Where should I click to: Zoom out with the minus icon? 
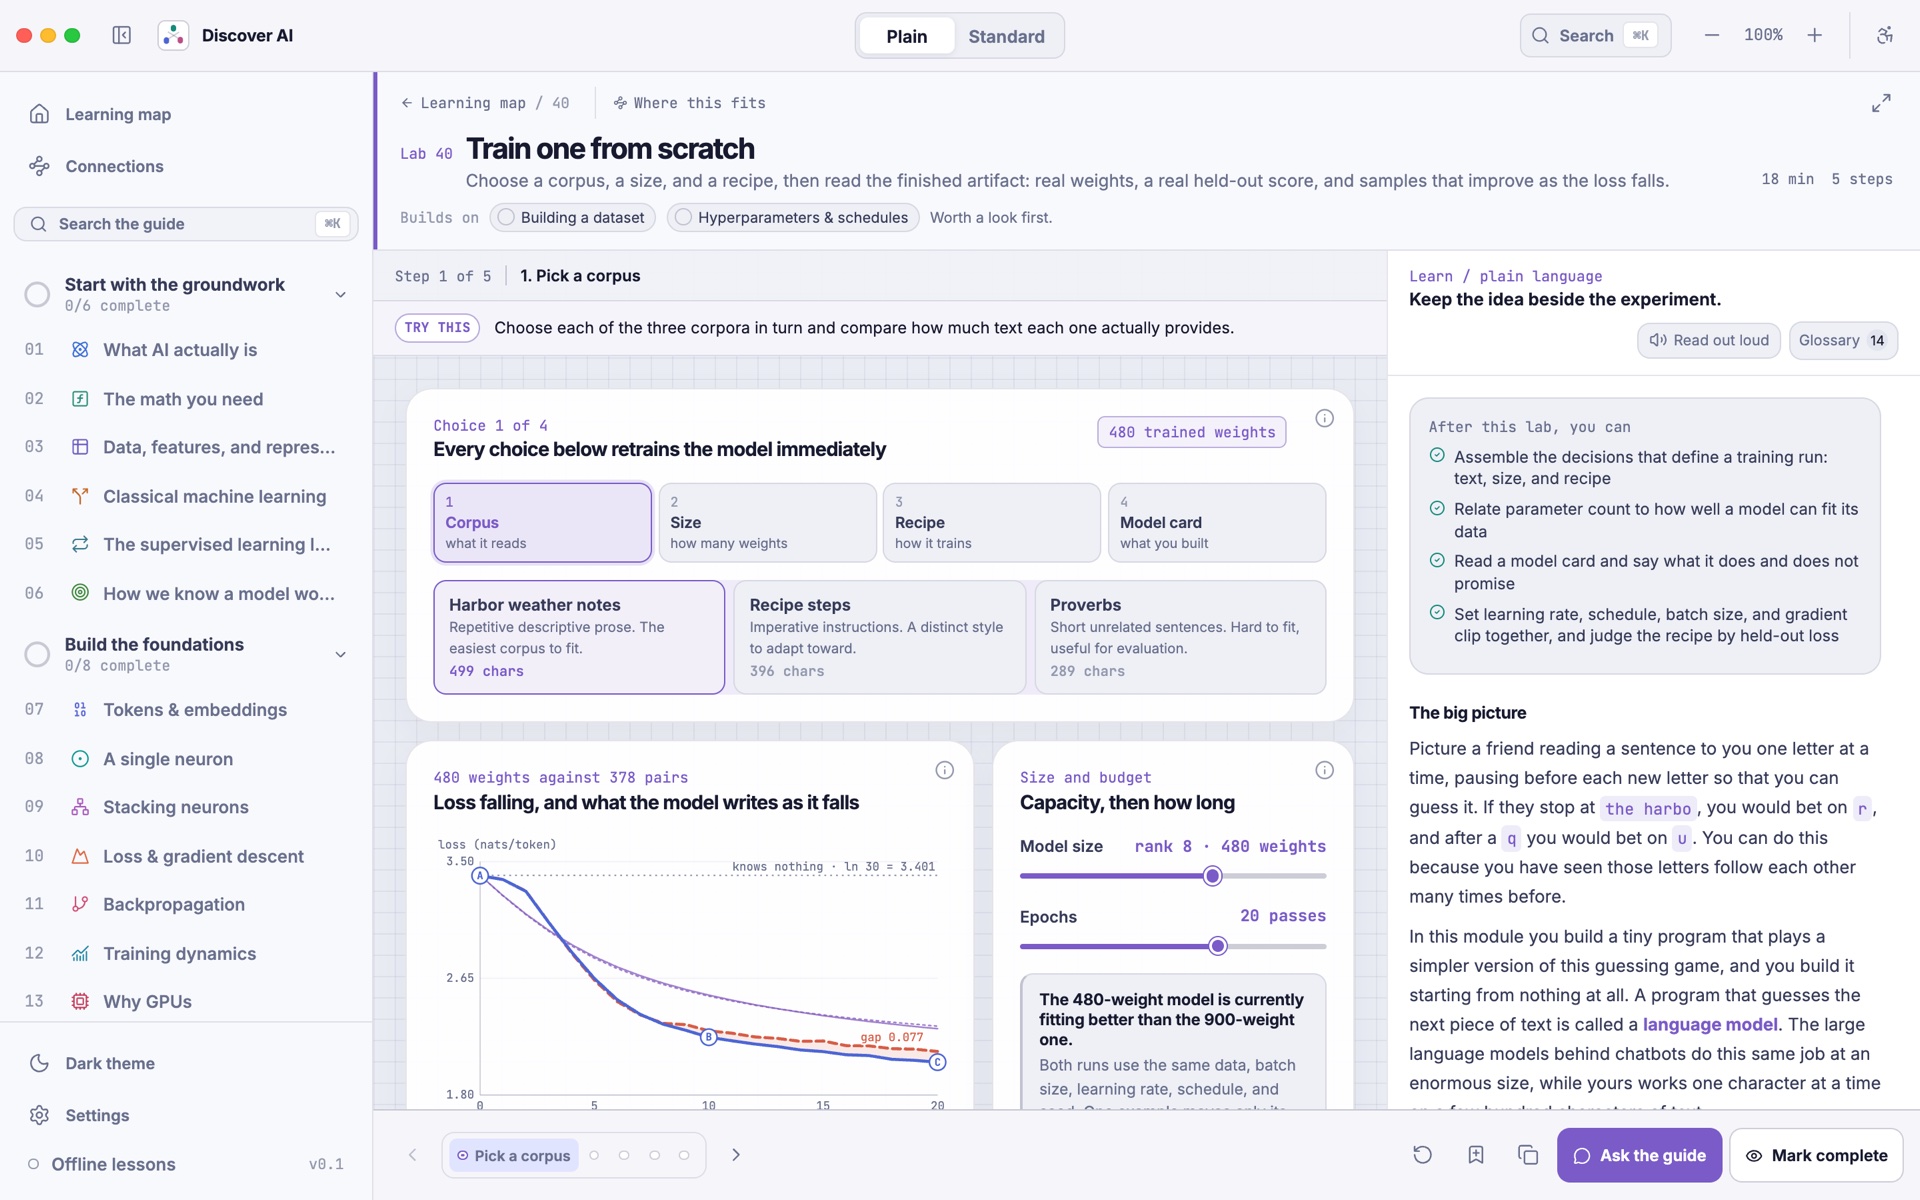tap(1712, 36)
